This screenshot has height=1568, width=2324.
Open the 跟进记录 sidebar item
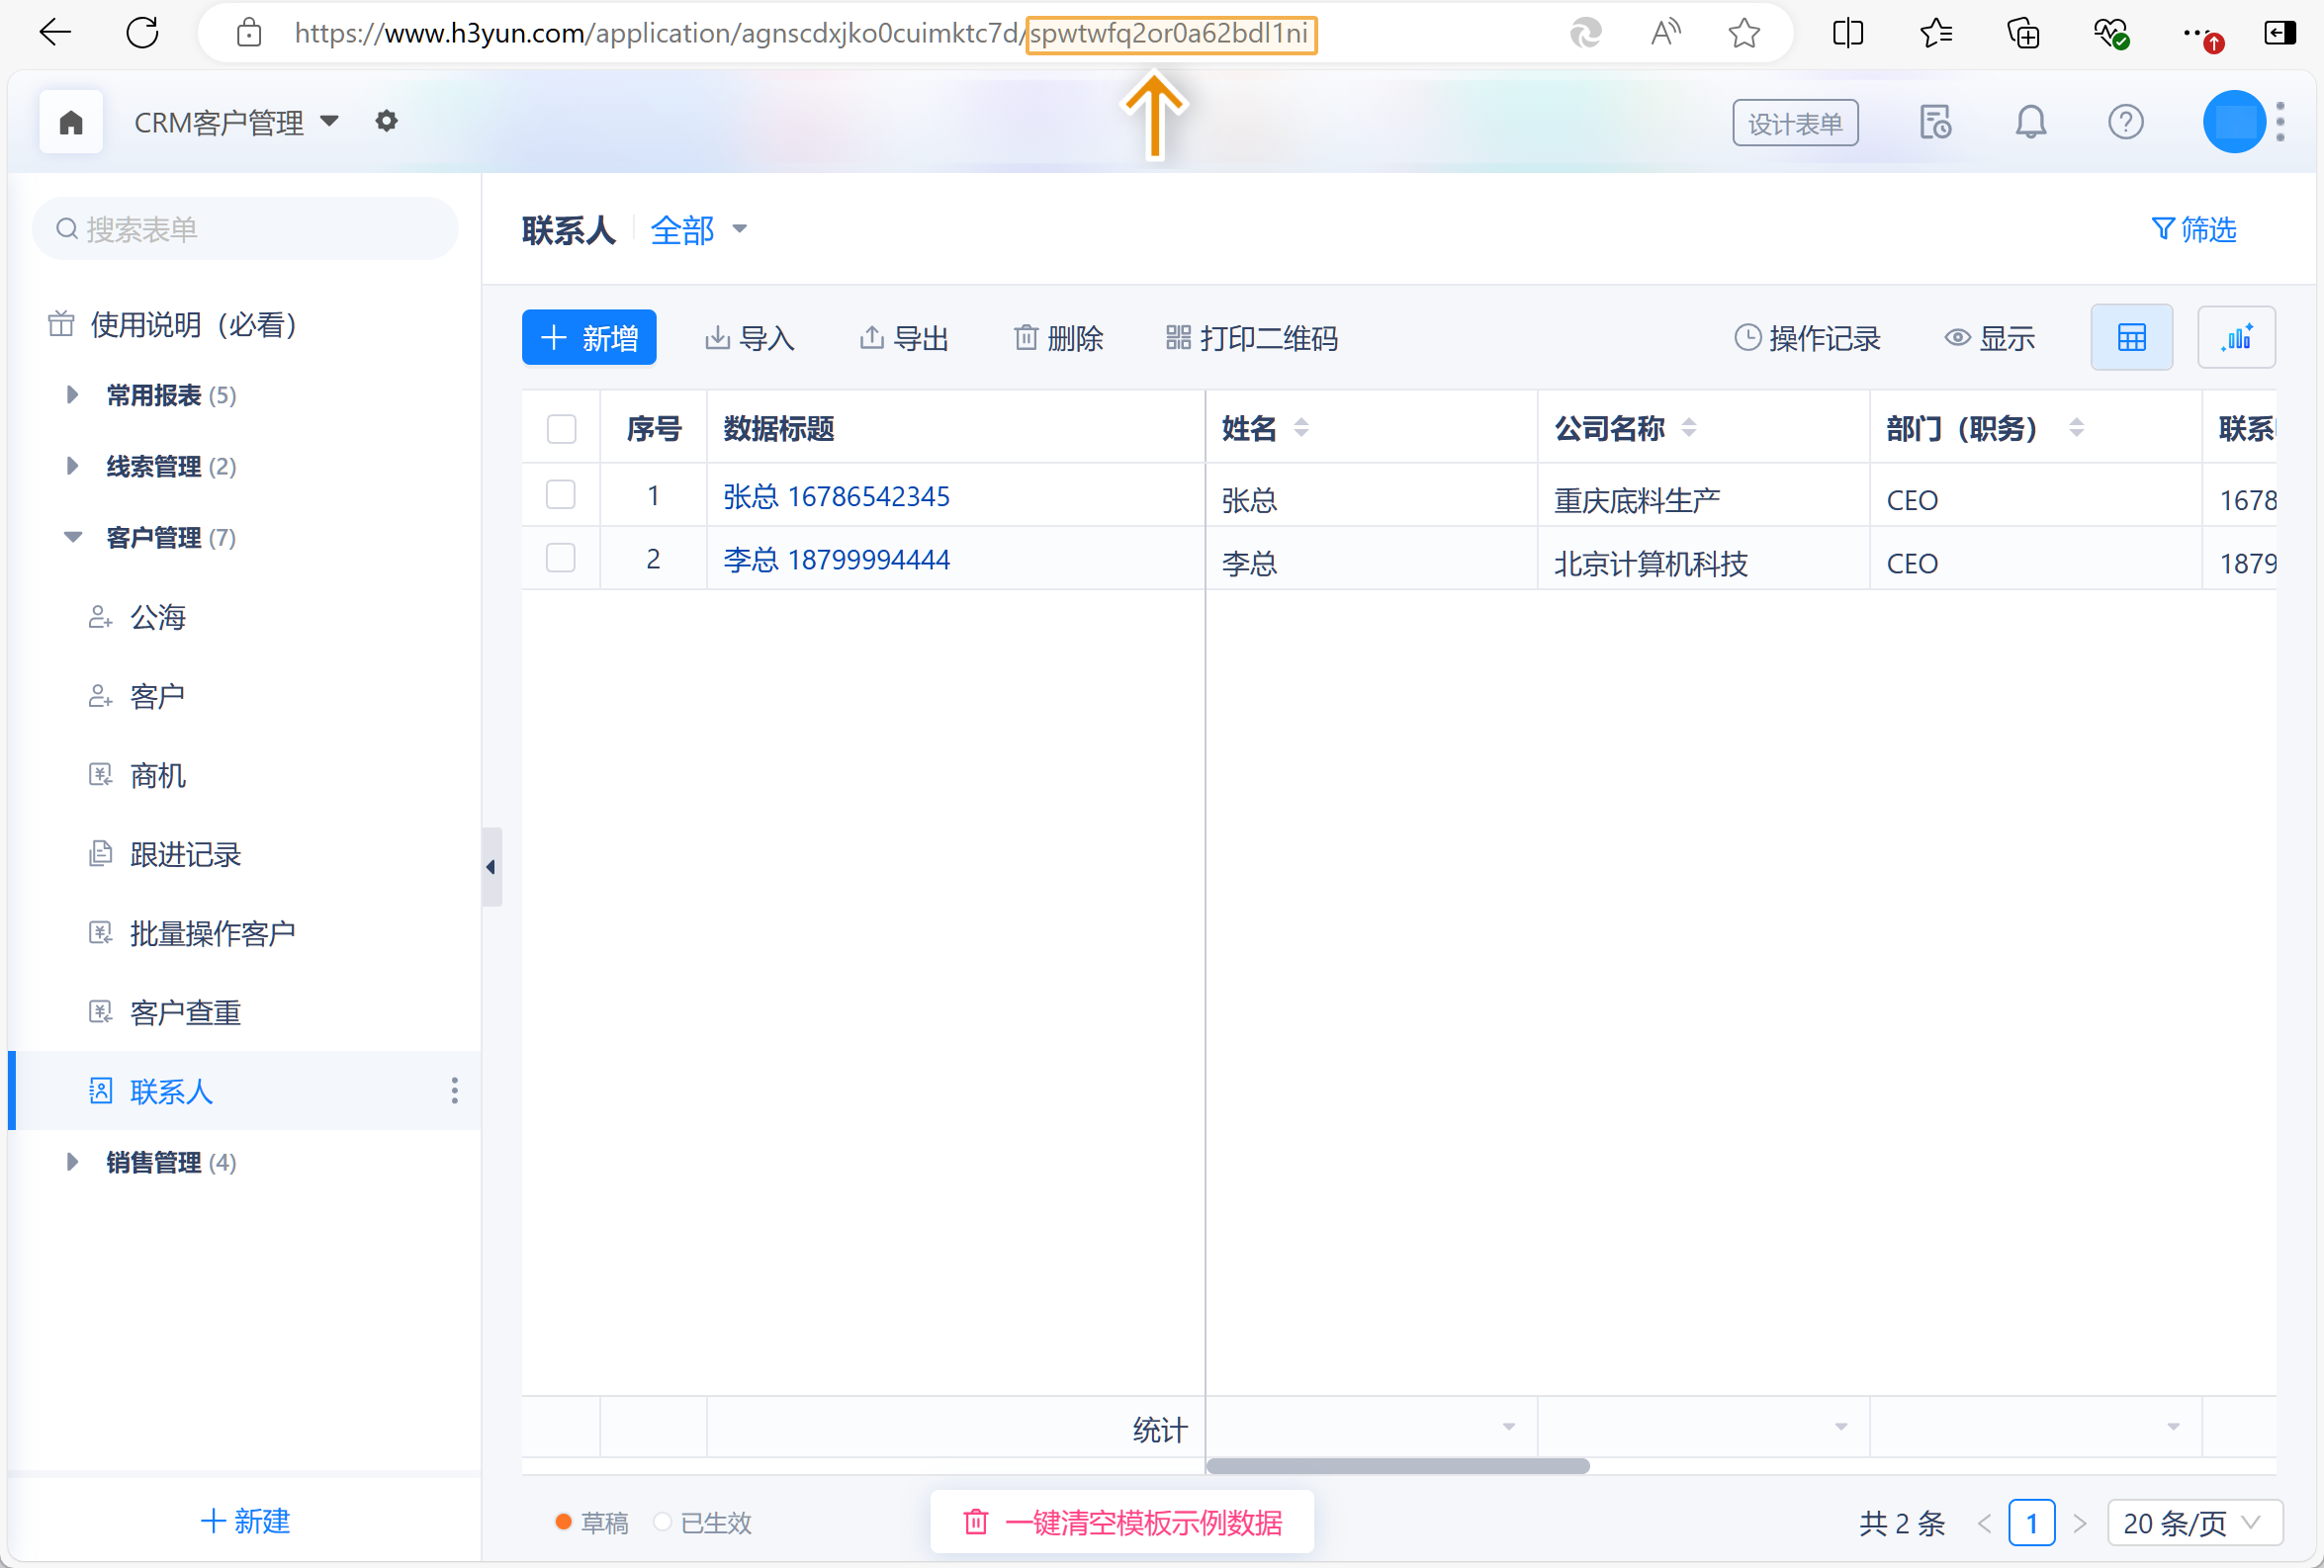[185, 854]
